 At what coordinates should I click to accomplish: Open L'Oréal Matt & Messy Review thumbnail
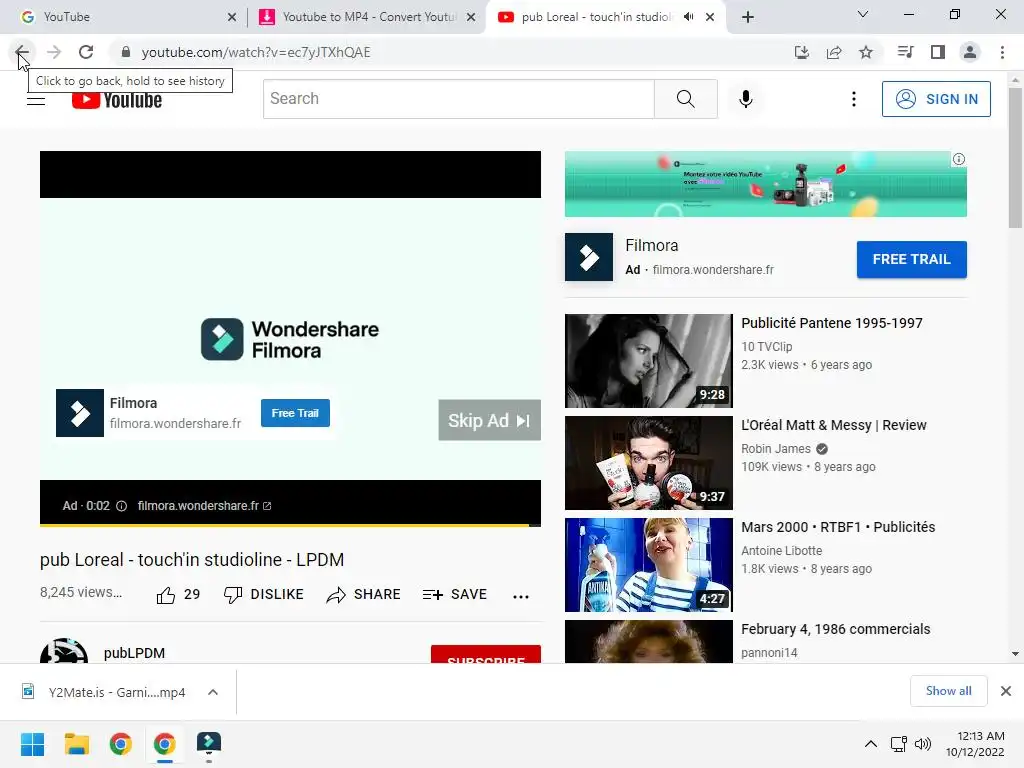(648, 462)
